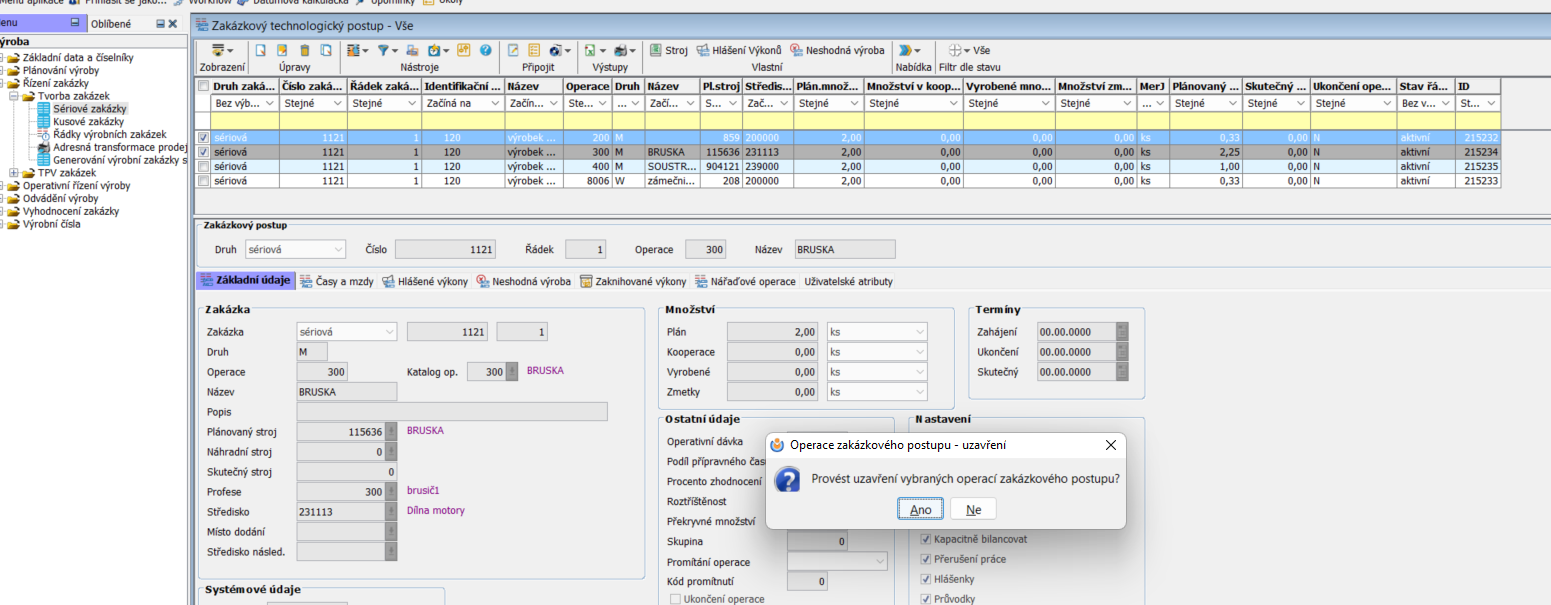The height and width of the screenshot is (605, 1551).
Task: Click the new record icon in Úpravy
Action: (x=260, y=50)
